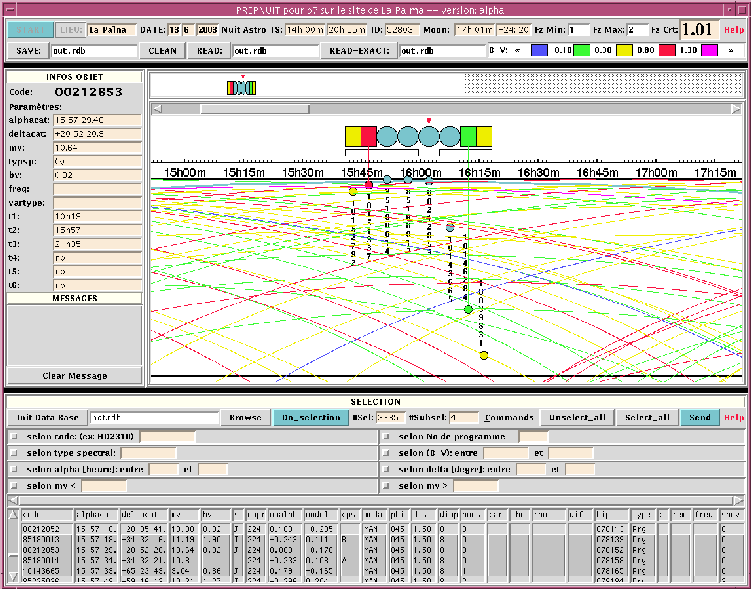Click the red dot marker below 15h45m
Viewport: 751px width, 589px height.
click(369, 185)
